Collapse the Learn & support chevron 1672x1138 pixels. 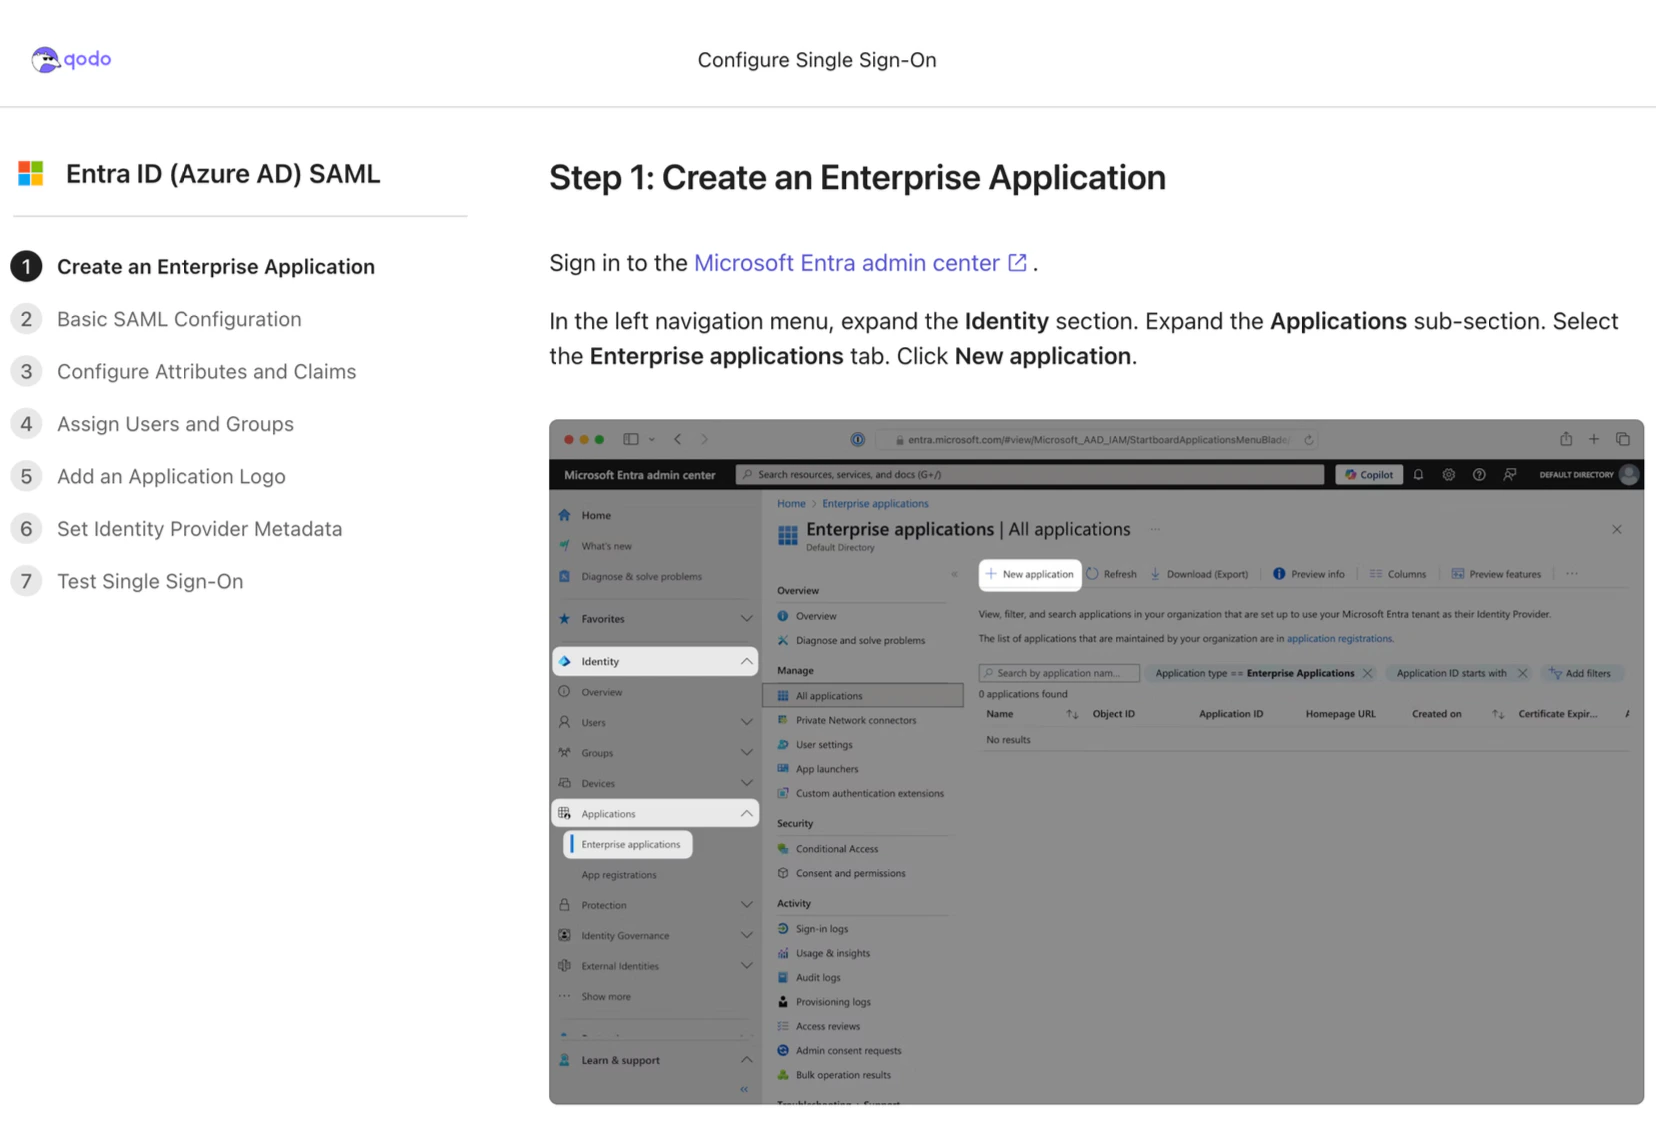click(746, 1061)
